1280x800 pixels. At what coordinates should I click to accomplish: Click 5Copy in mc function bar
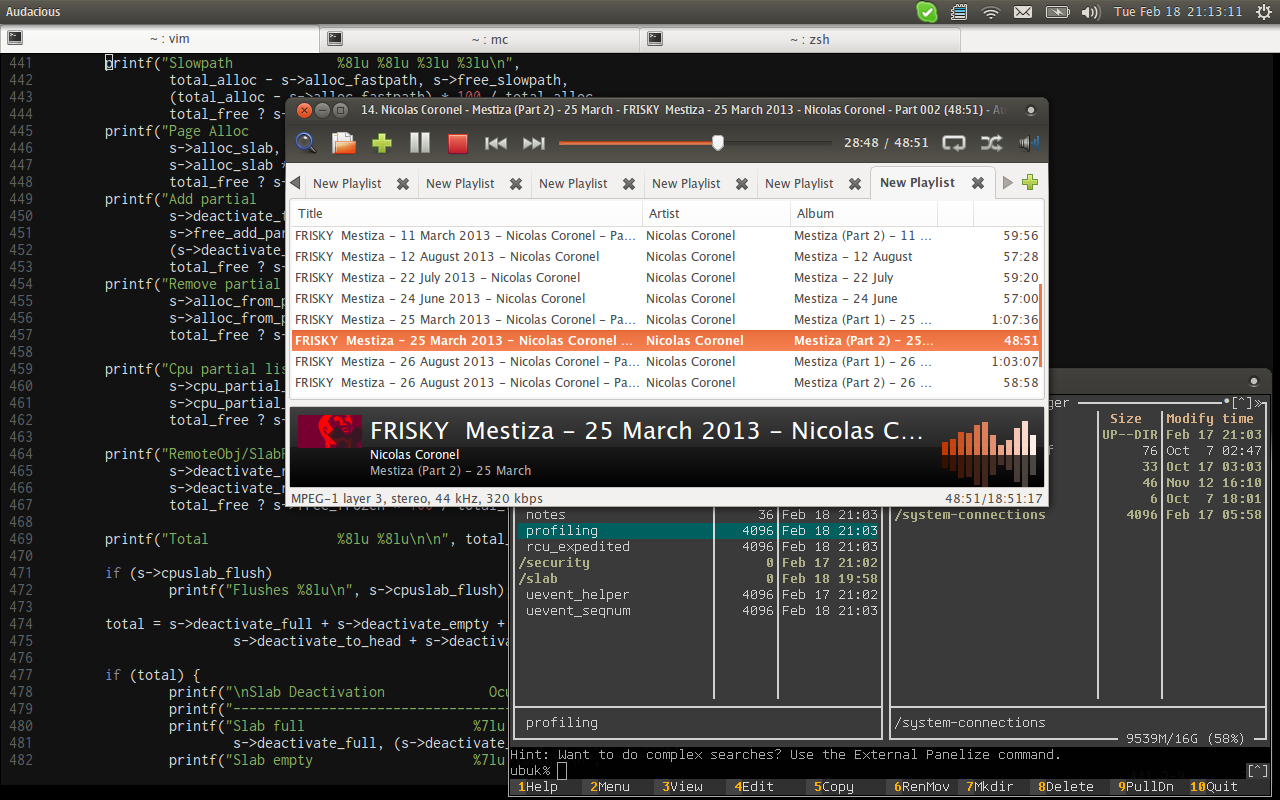coord(834,787)
